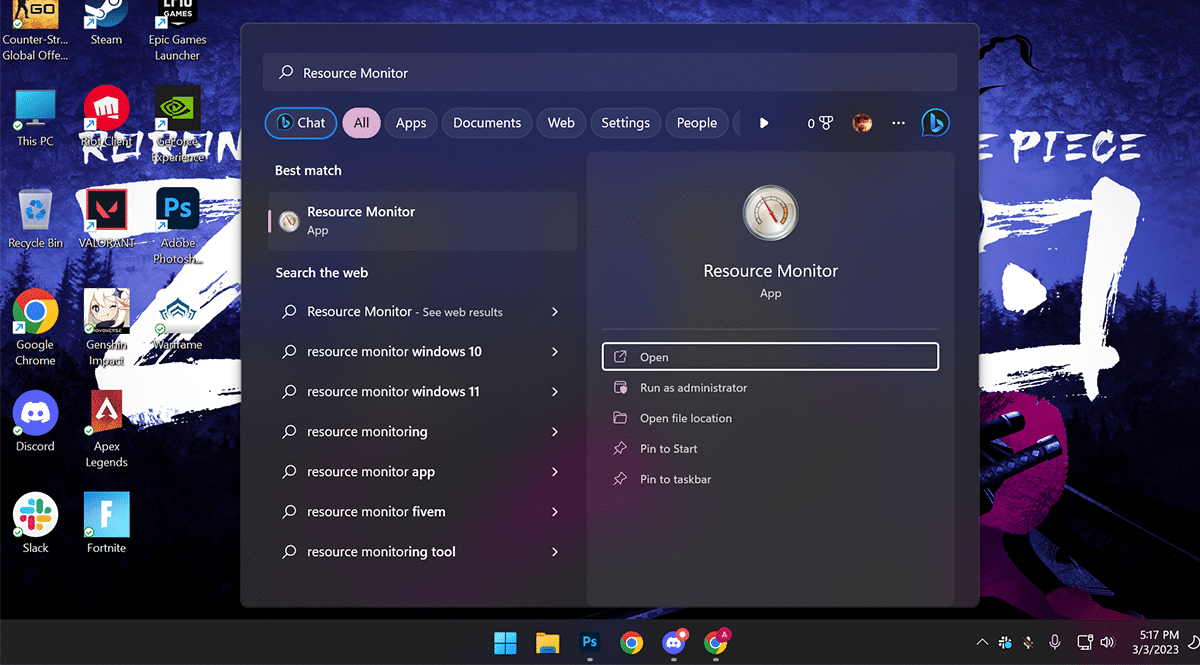
Task: Click Run as administrator
Action: tap(693, 388)
